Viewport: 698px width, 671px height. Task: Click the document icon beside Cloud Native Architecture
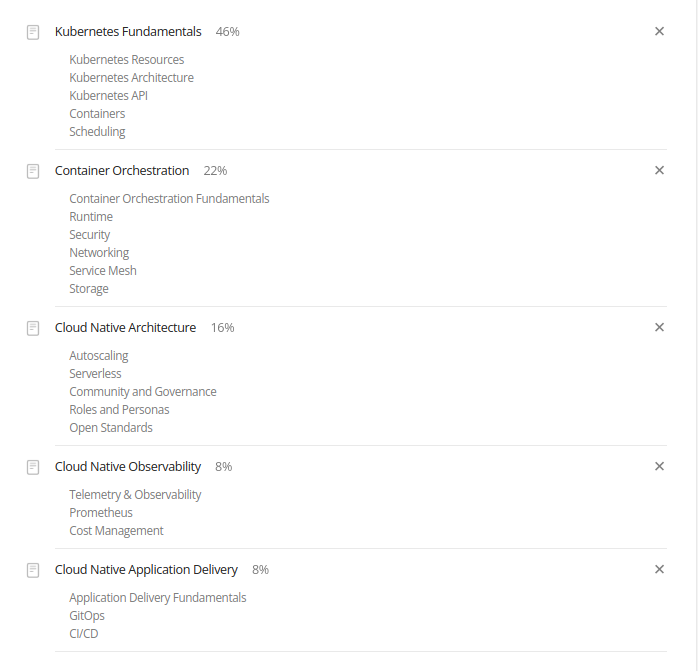click(x=33, y=328)
